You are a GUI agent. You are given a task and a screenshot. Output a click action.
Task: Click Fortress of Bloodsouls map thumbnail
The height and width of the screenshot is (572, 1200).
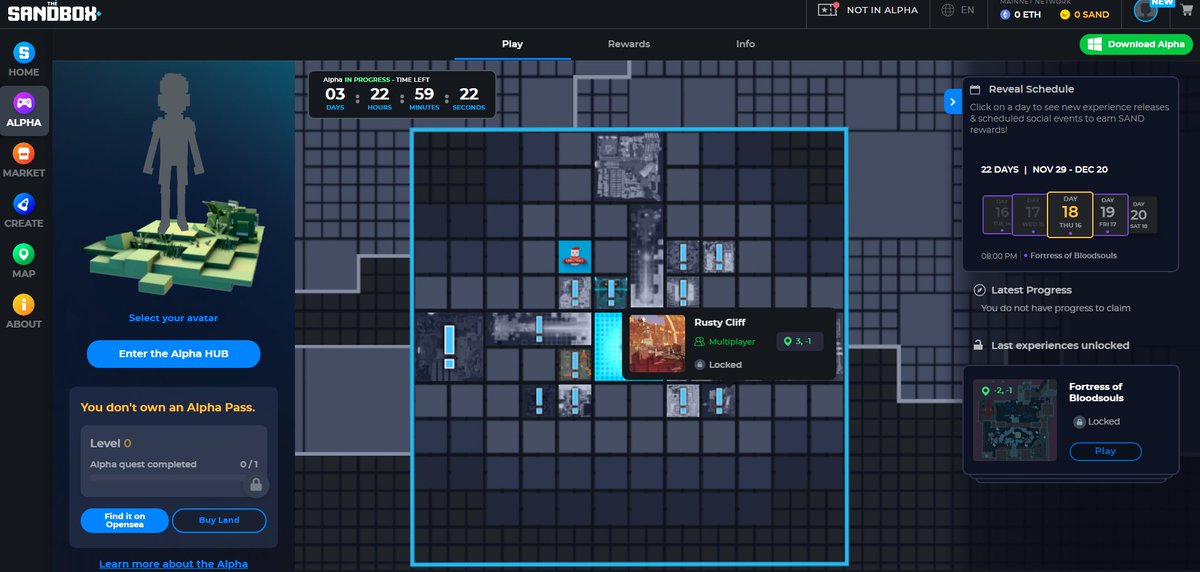1015,418
